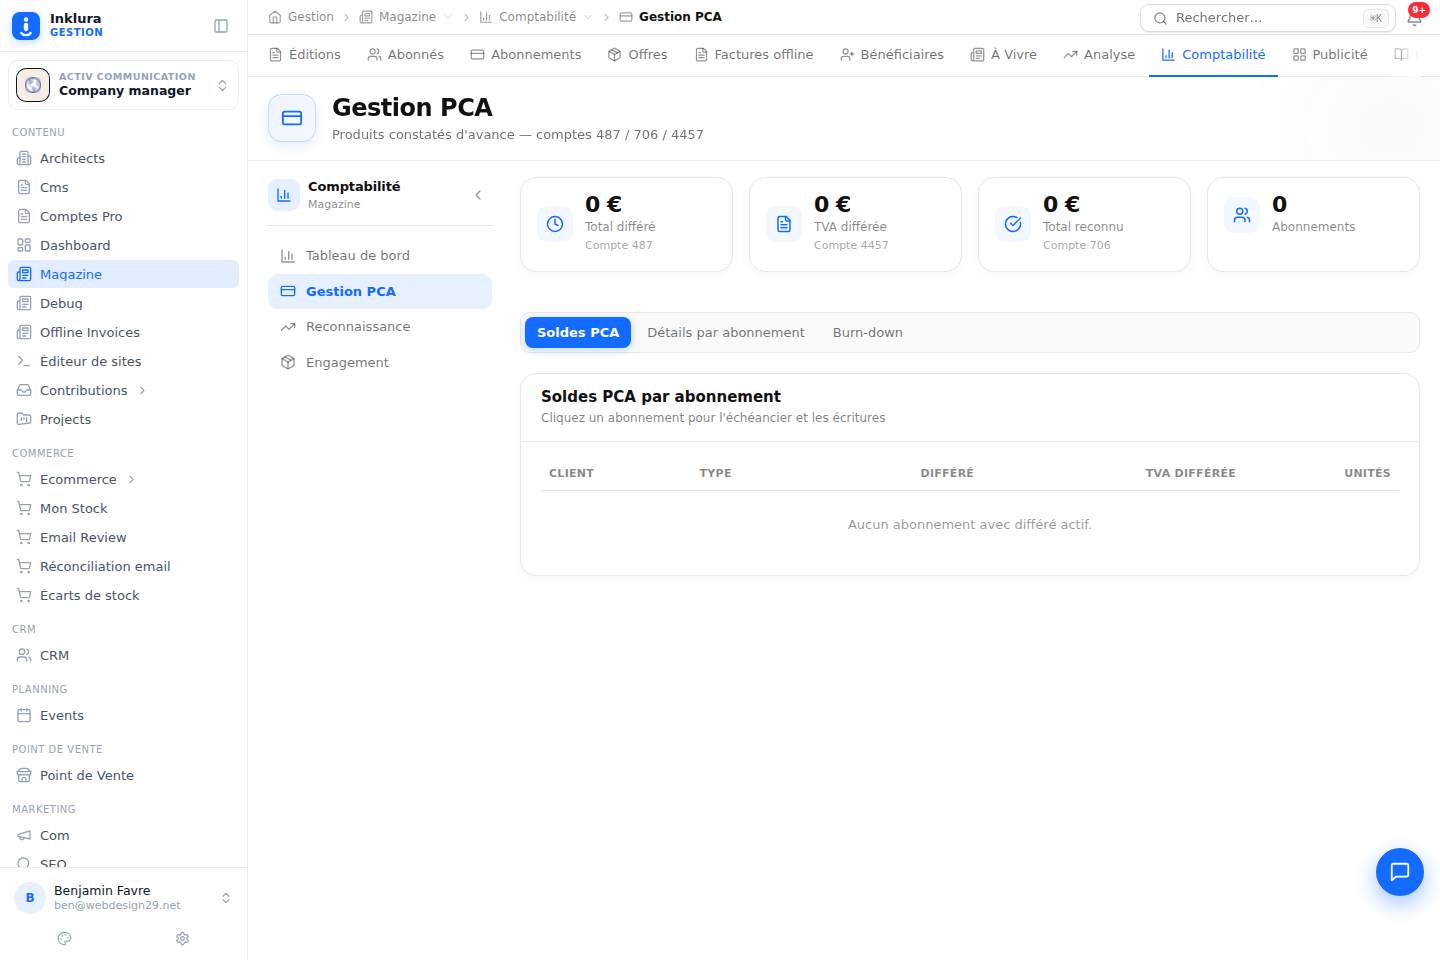Viewport: 1440px width, 960px height.
Task: Click the Total reconnu checkmark icon
Action: (x=1013, y=224)
